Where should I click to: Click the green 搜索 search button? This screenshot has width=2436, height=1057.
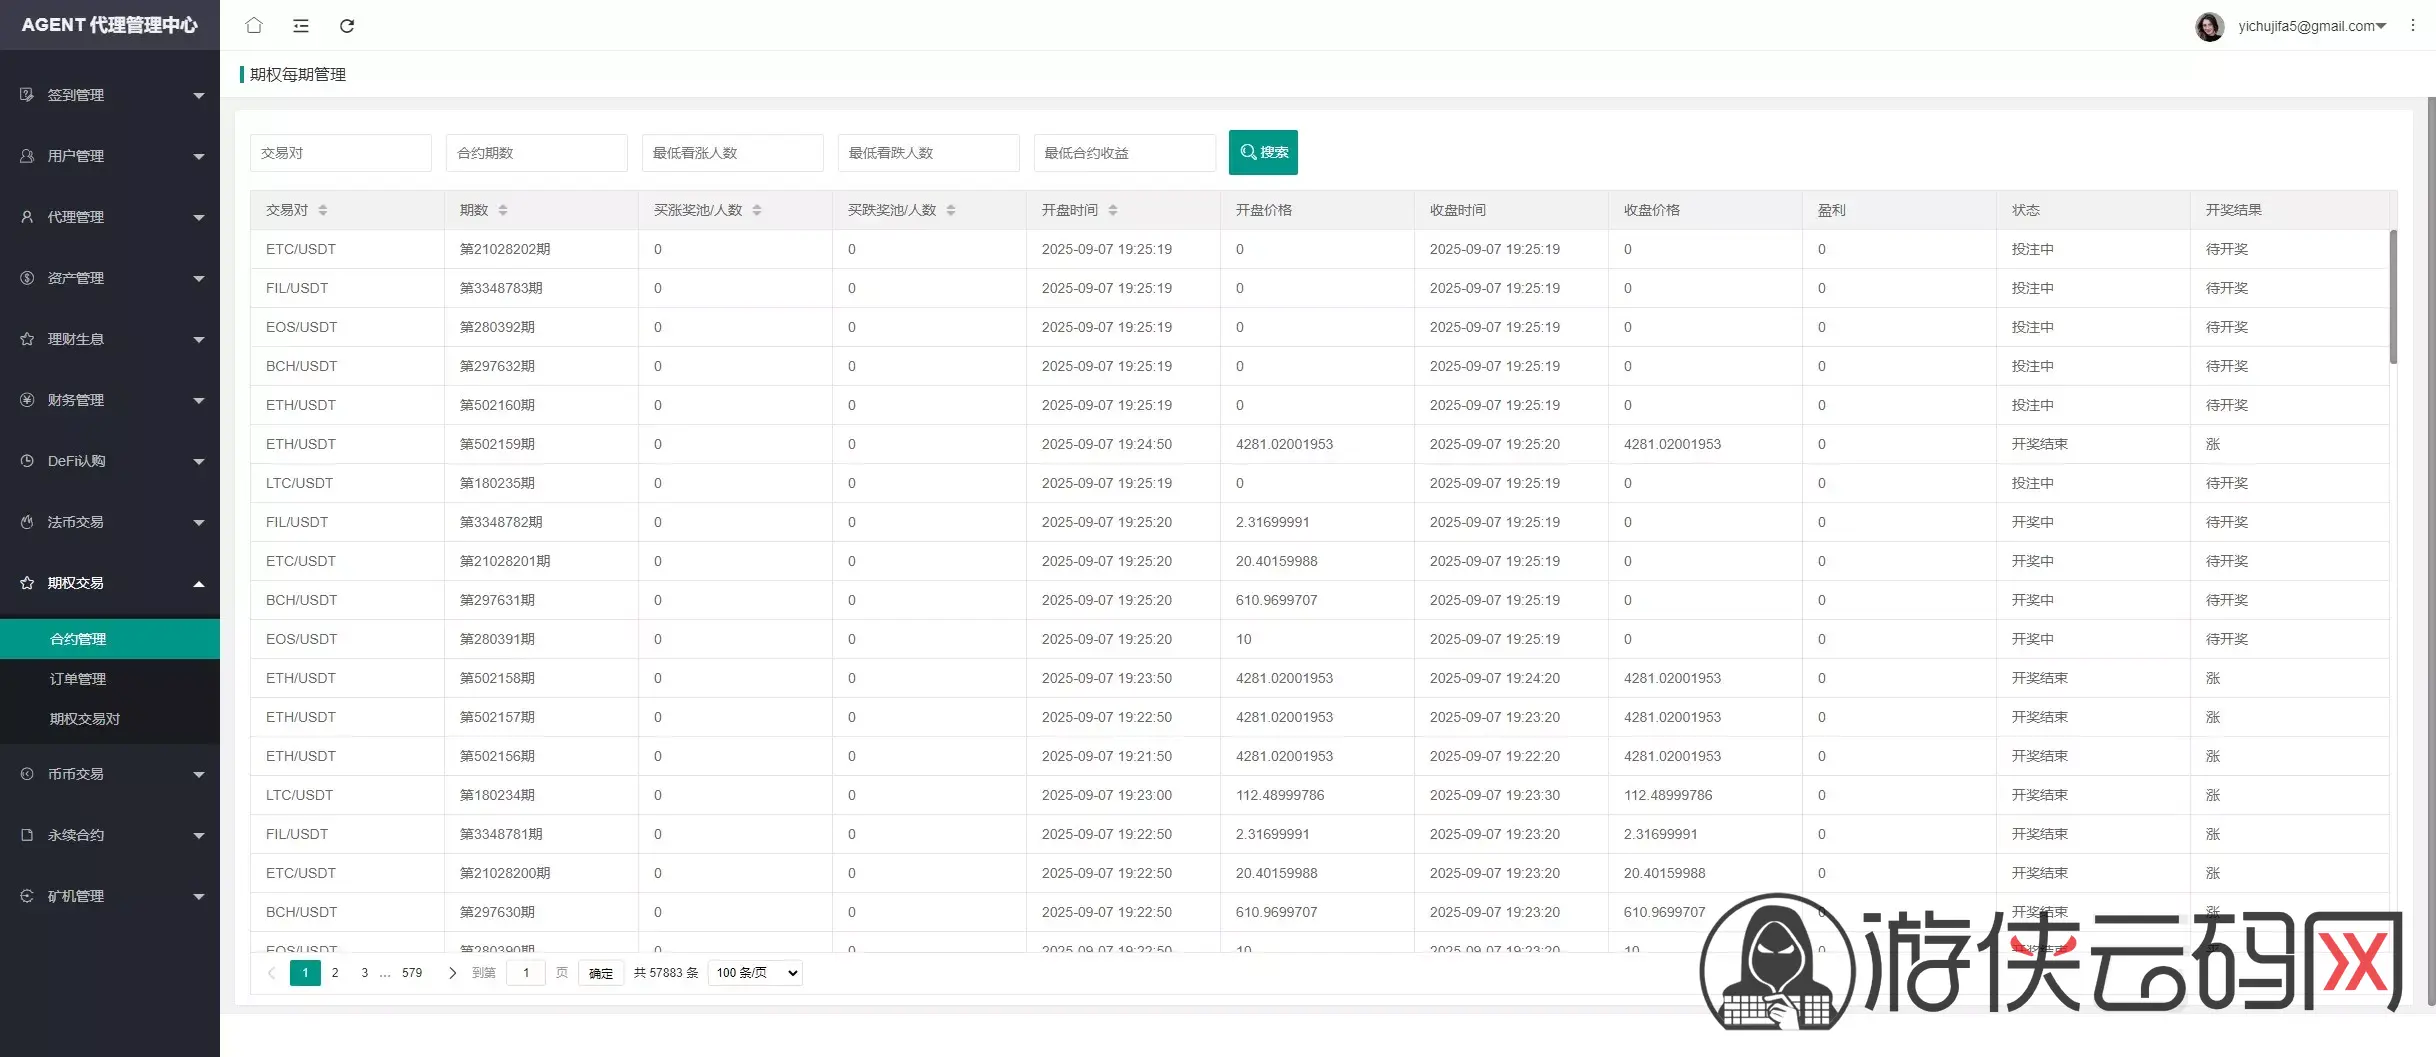[x=1263, y=152]
